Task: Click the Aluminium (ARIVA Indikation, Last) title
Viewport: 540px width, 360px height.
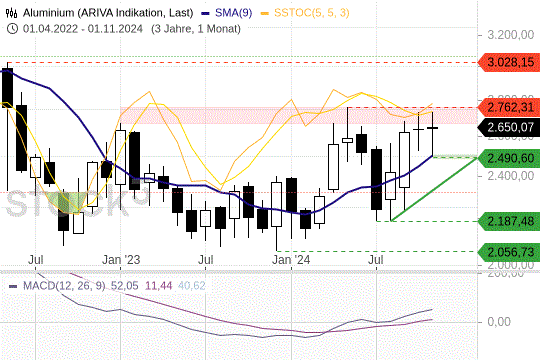Action: (x=108, y=13)
